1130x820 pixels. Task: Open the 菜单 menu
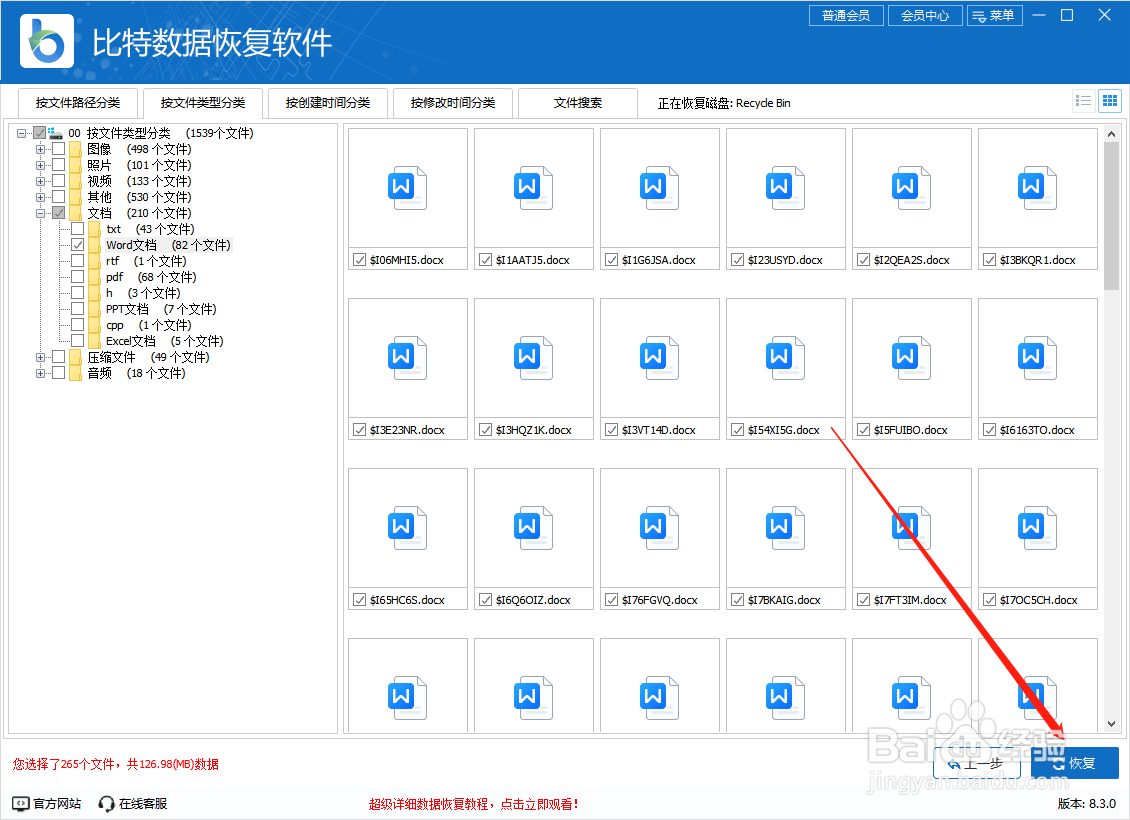995,15
